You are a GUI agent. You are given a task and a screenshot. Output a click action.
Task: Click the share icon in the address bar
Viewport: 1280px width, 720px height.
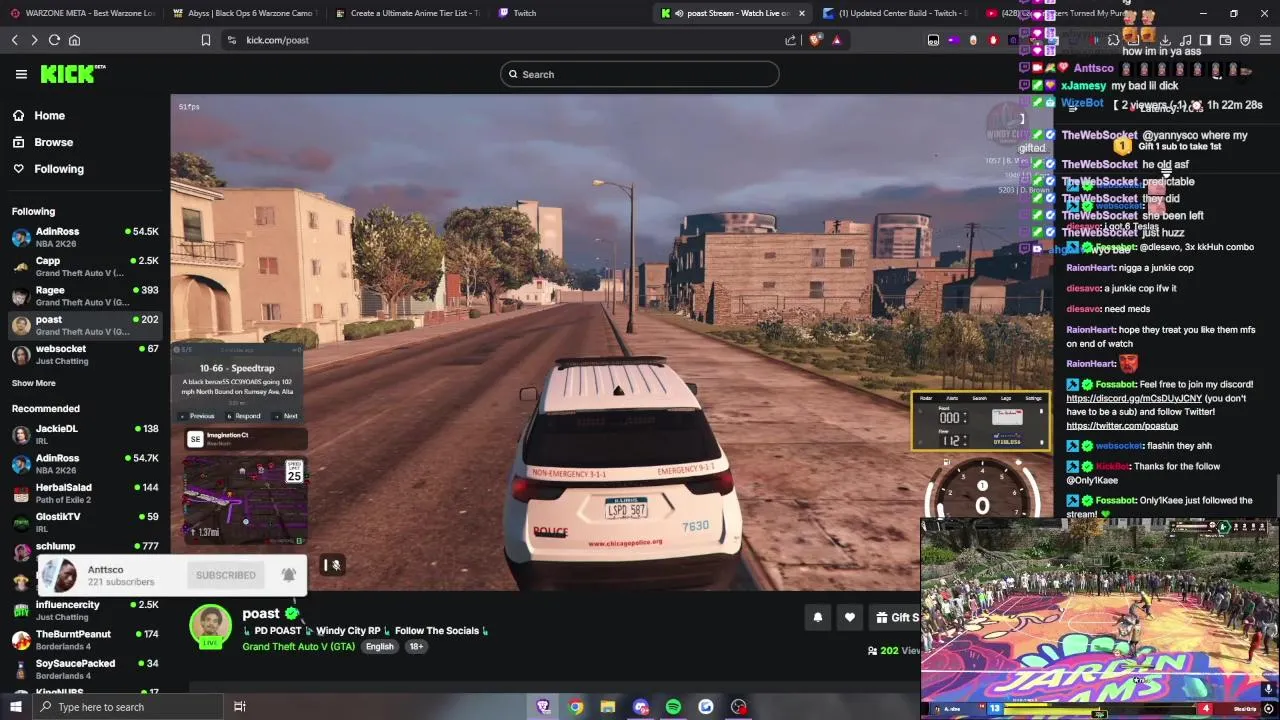click(x=790, y=40)
